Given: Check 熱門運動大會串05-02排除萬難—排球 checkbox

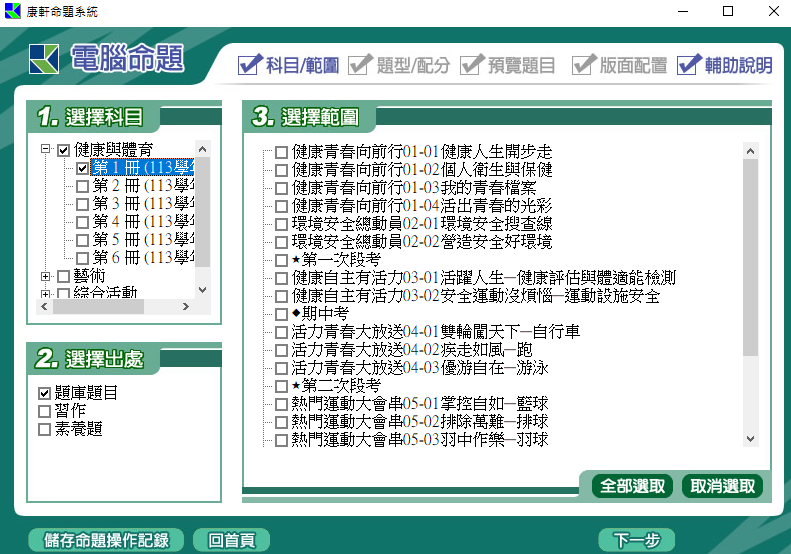Looking at the screenshot, I should pyautogui.click(x=281, y=422).
